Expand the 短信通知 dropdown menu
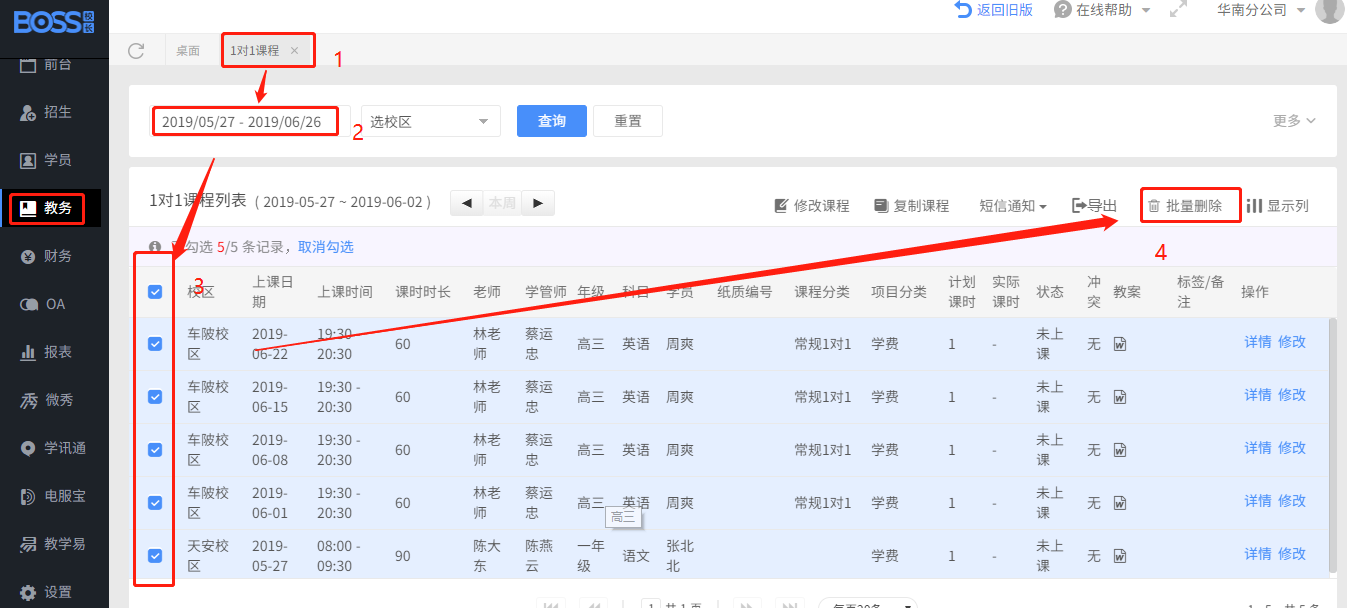This screenshot has width=1347, height=608. click(x=1013, y=206)
